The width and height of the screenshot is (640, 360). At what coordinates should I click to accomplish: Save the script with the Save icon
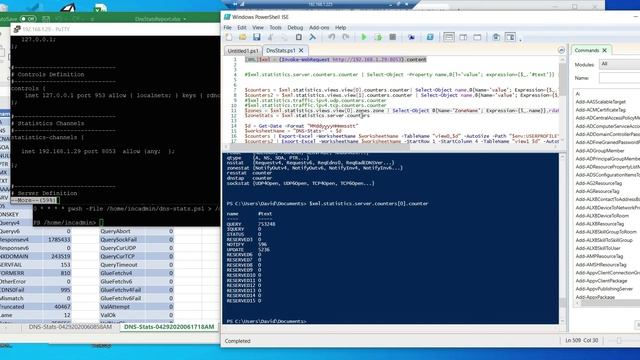(x=256, y=37)
